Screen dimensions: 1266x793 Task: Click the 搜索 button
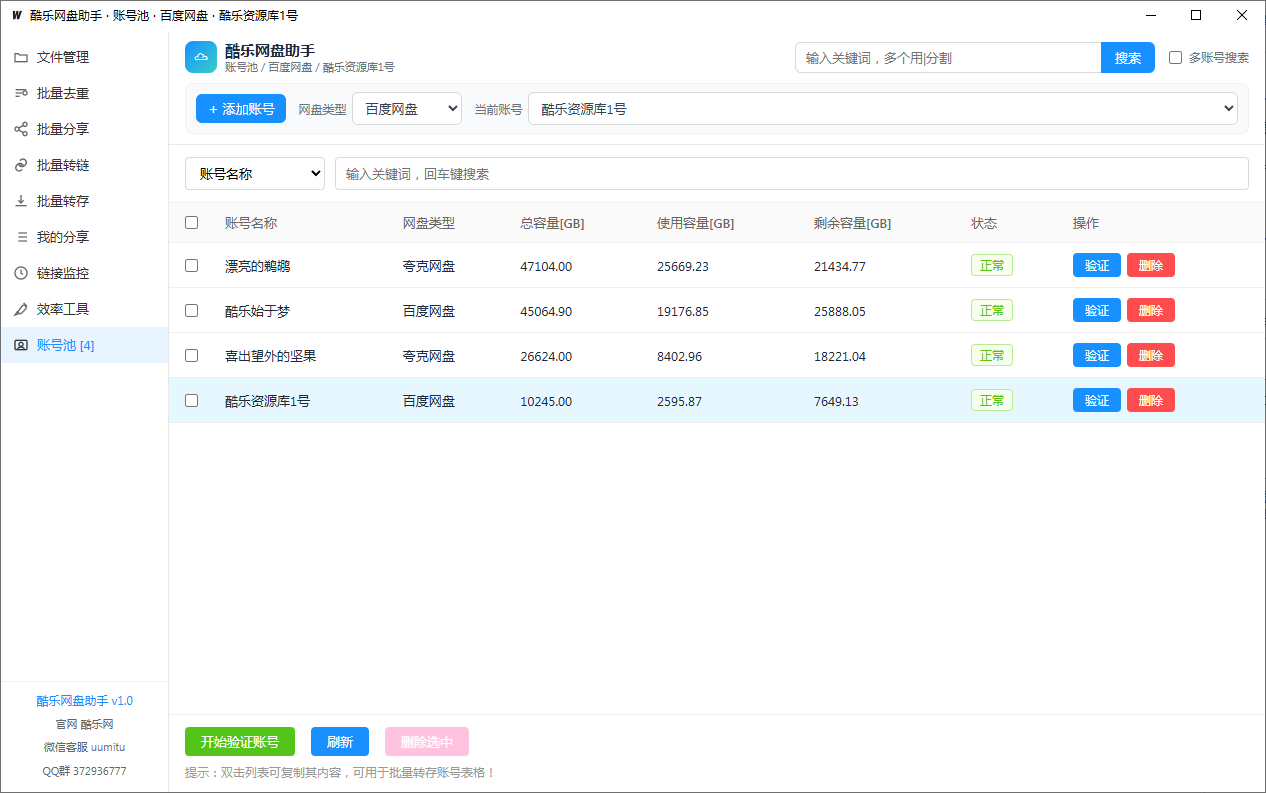[1128, 58]
